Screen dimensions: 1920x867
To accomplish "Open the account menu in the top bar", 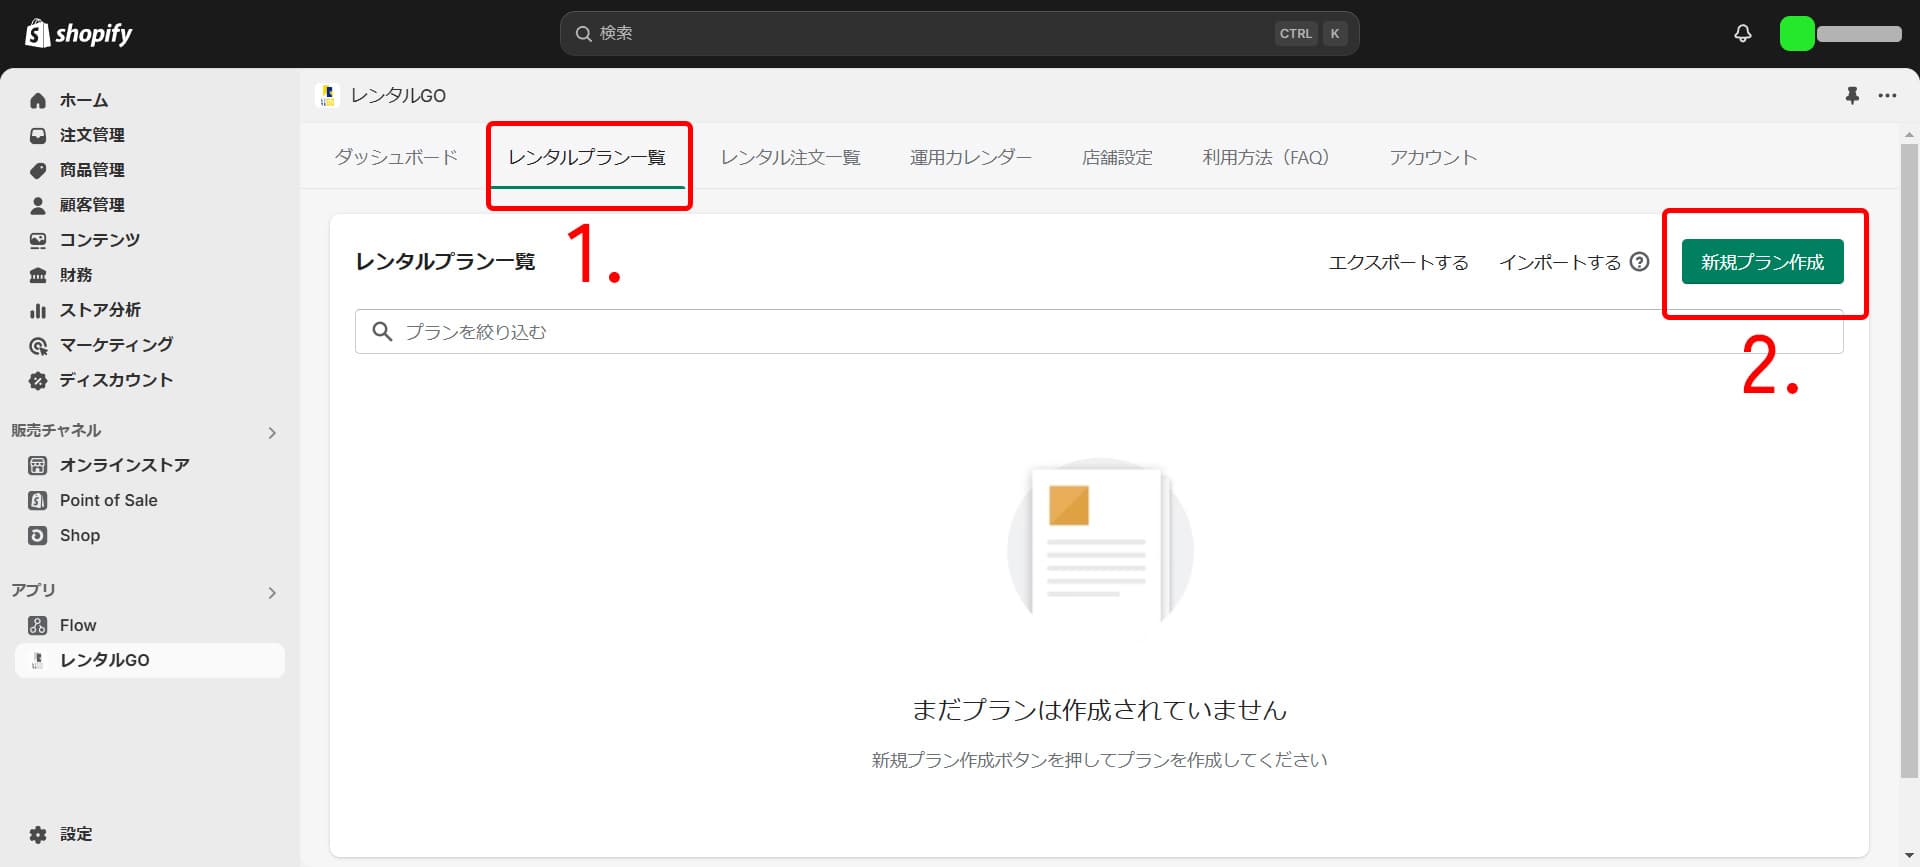I will 1839,33.
